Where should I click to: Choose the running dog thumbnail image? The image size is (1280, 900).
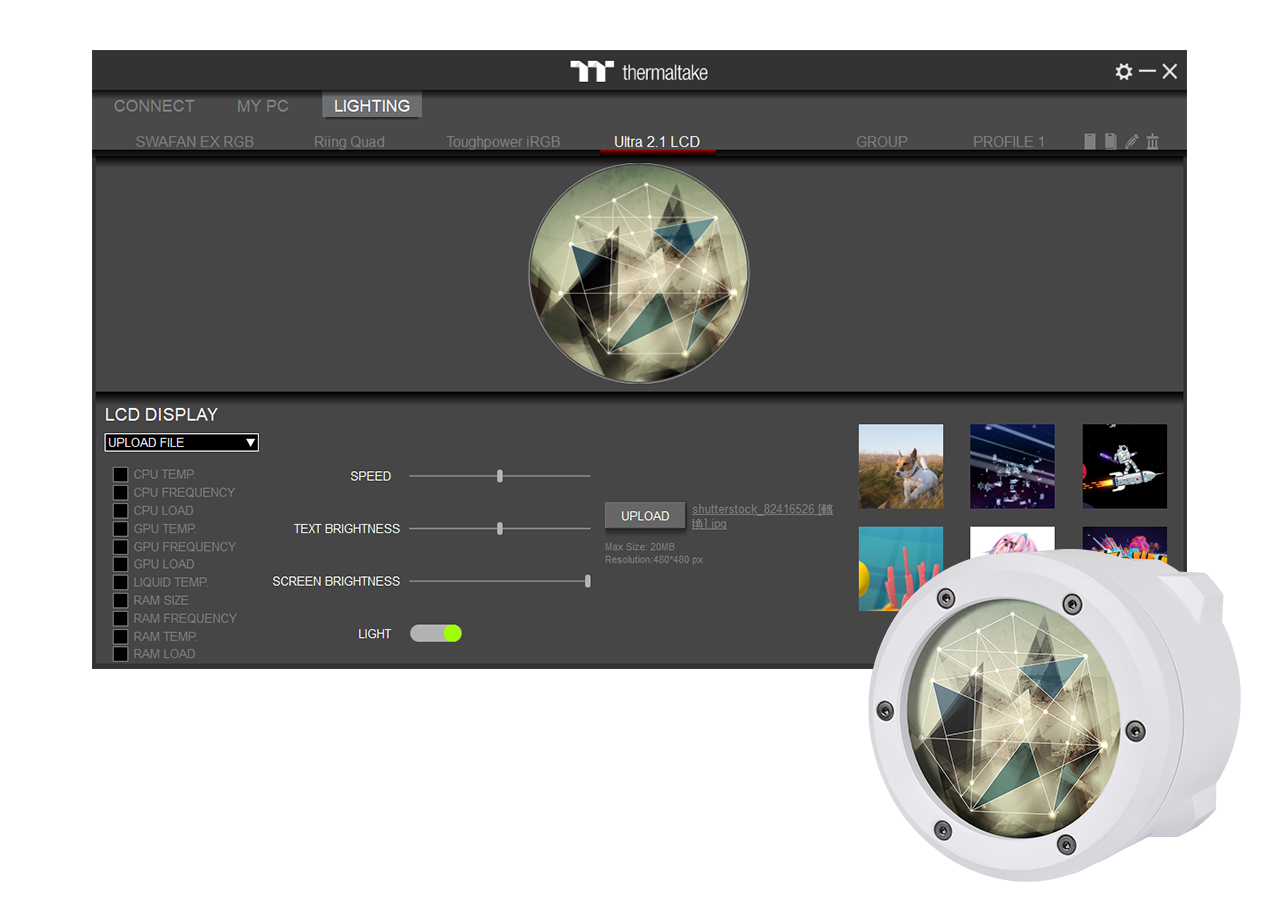click(900, 466)
